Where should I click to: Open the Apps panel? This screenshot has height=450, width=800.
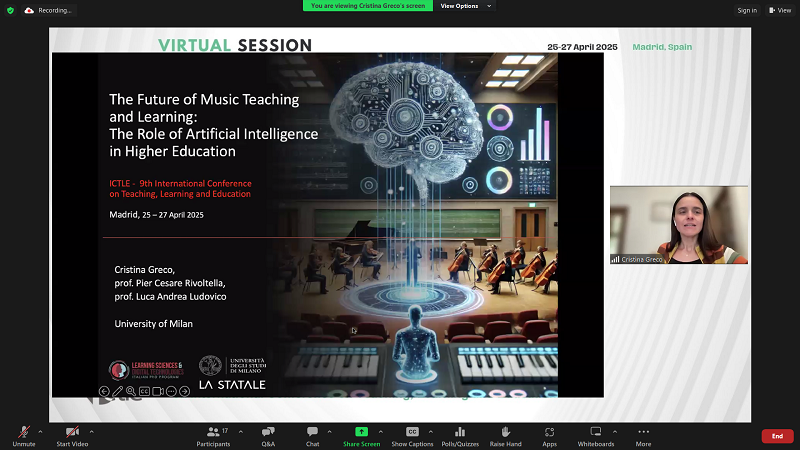point(549,432)
